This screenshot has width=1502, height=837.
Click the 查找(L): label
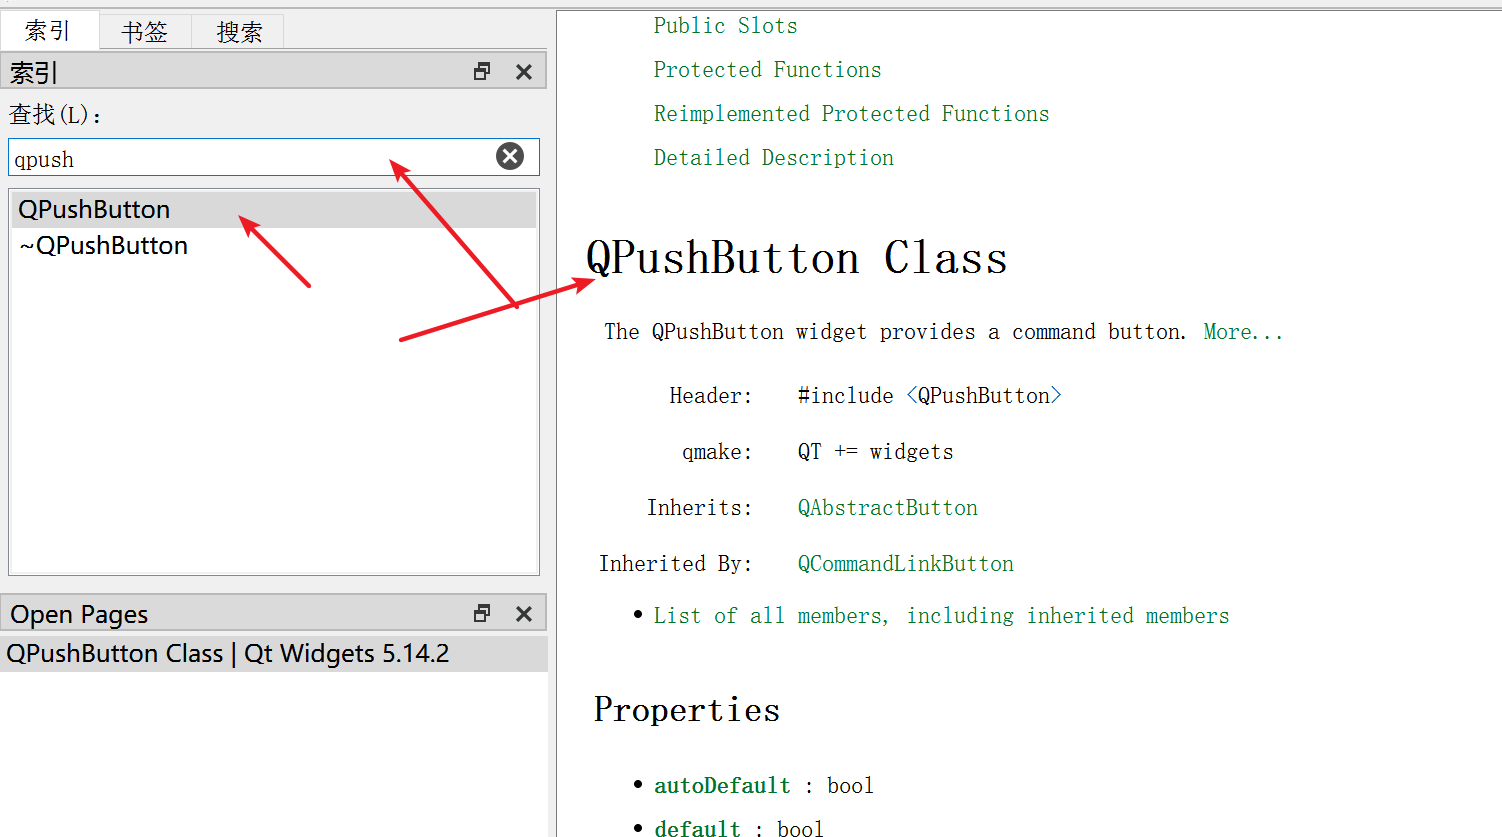point(56,115)
